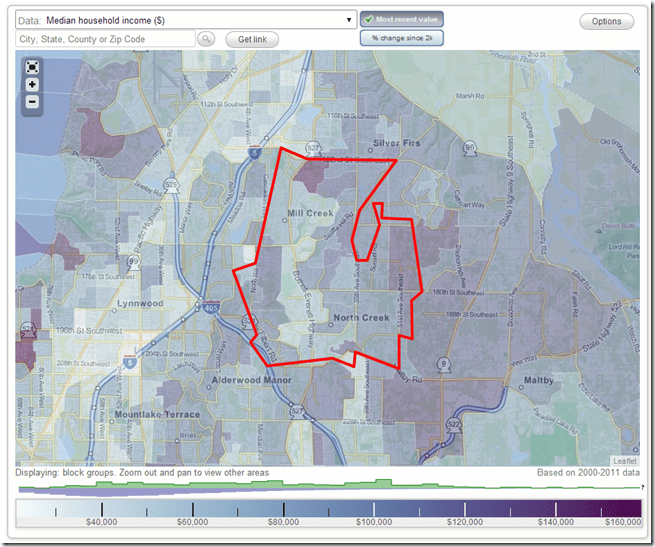655x547 pixels.
Task: Open the Options menu
Action: point(606,21)
